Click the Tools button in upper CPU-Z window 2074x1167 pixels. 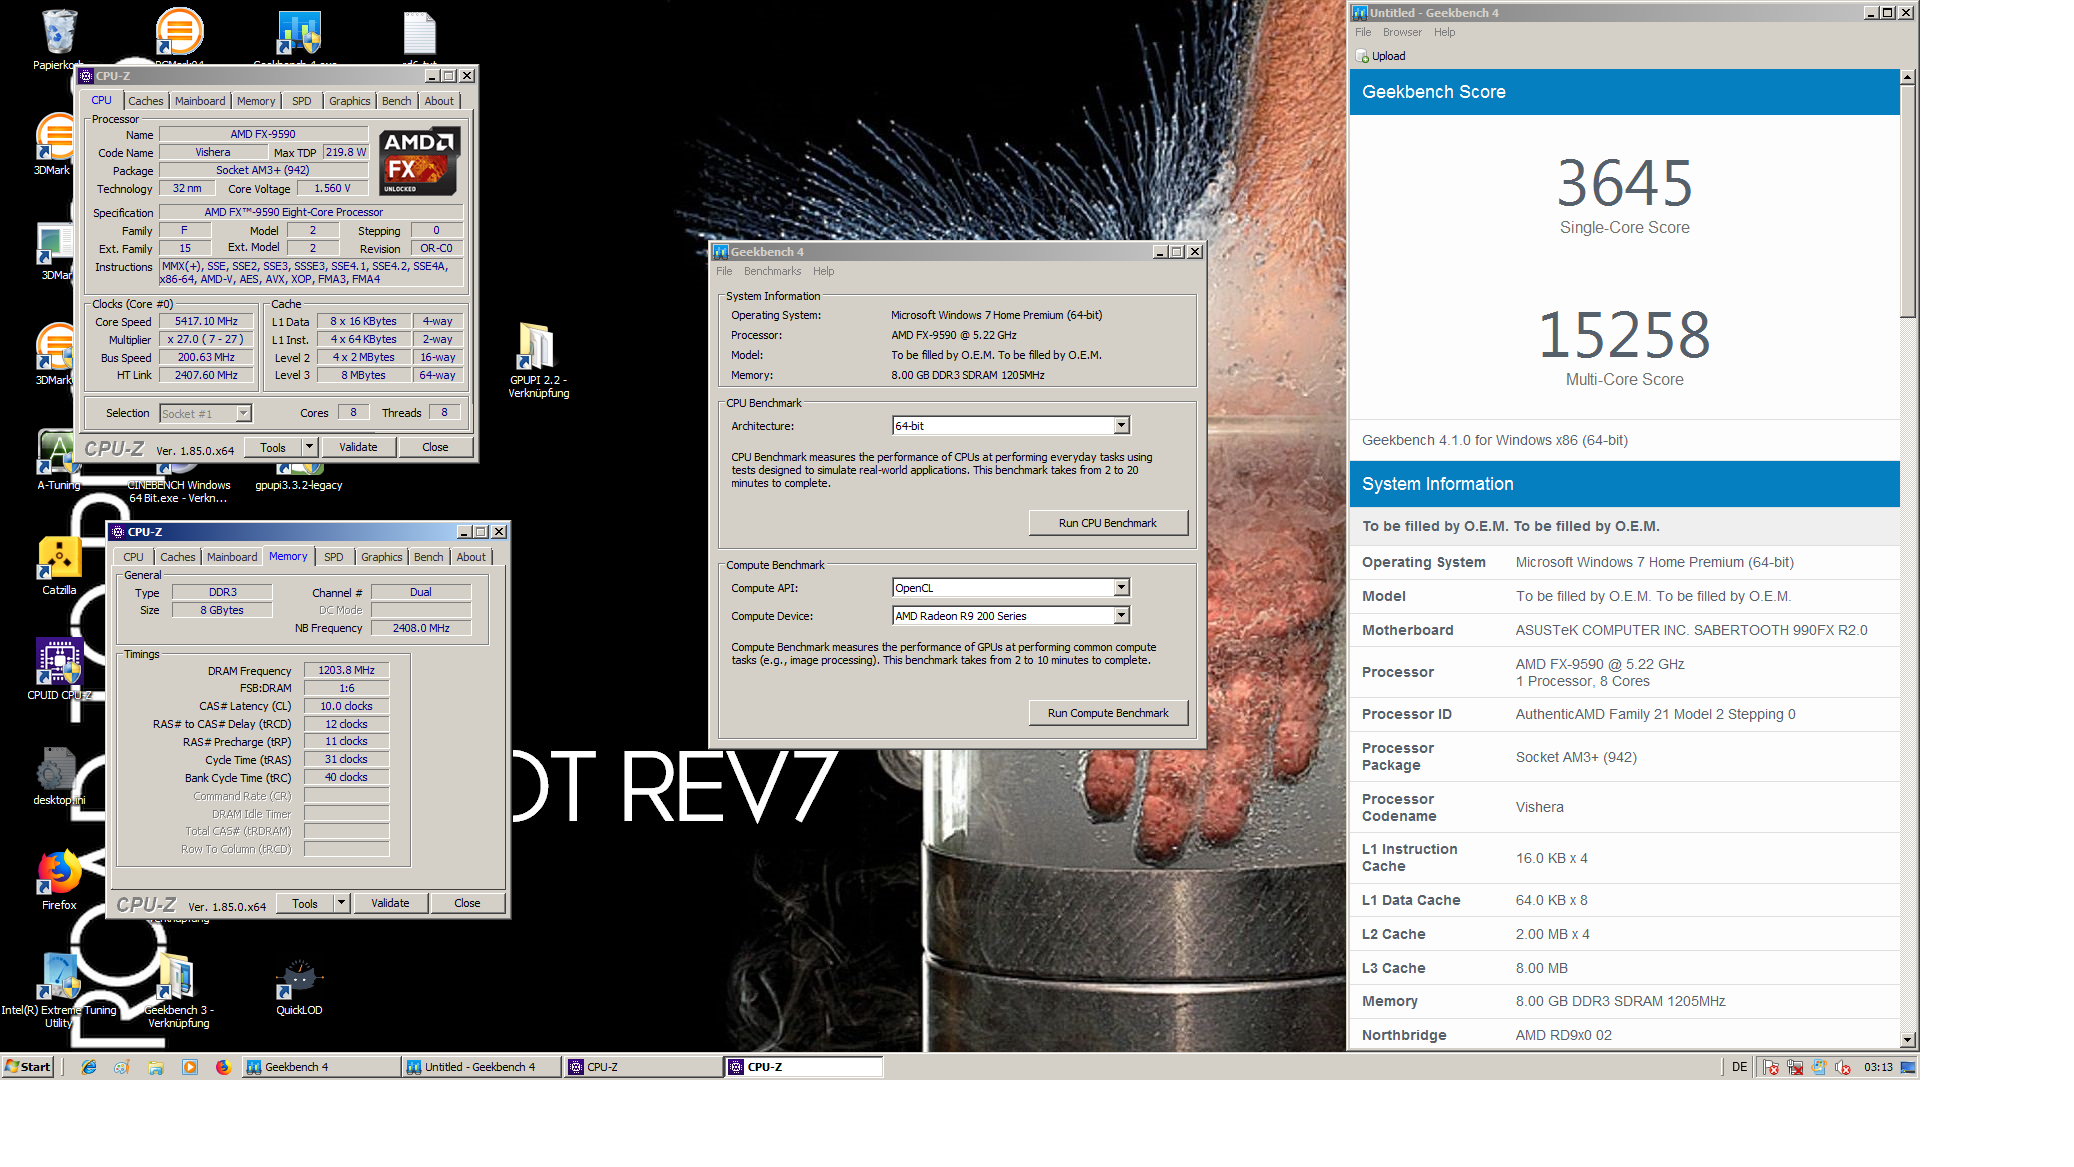click(x=273, y=447)
